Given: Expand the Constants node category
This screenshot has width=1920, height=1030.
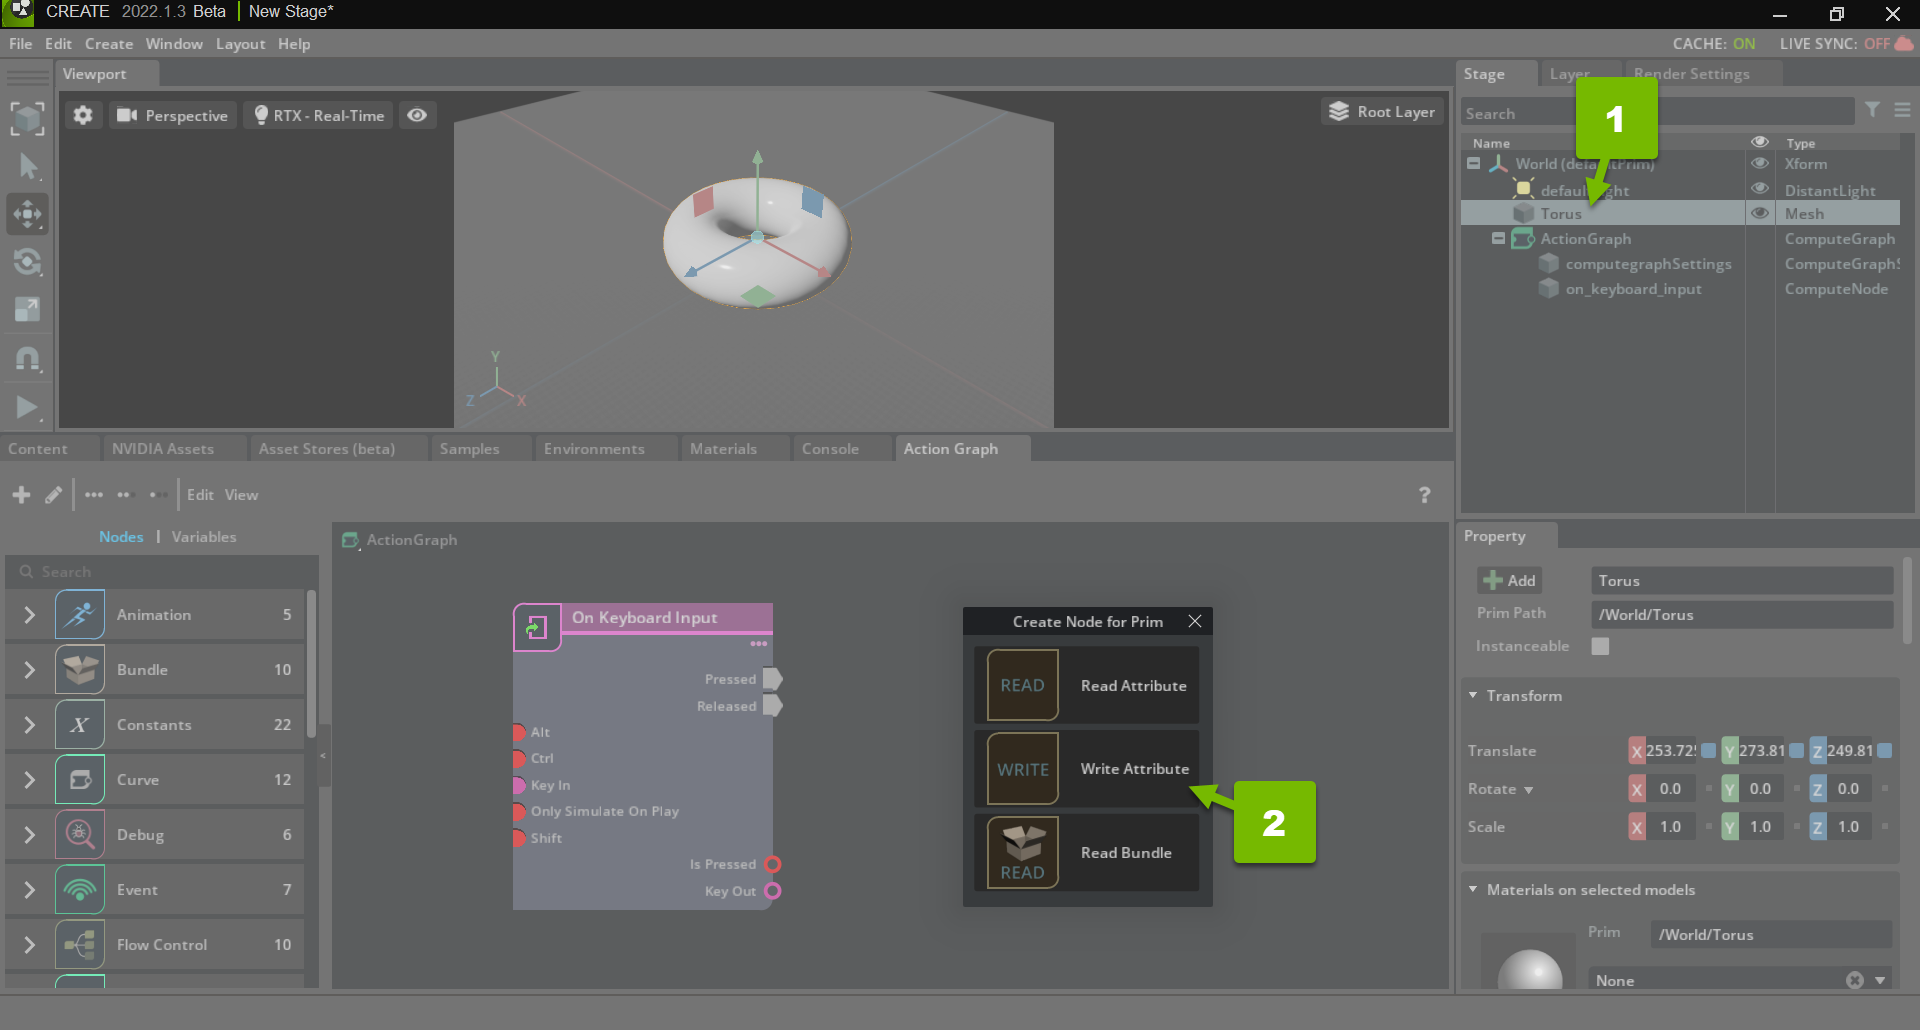Looking at the screenshot, I should point(29,724).
